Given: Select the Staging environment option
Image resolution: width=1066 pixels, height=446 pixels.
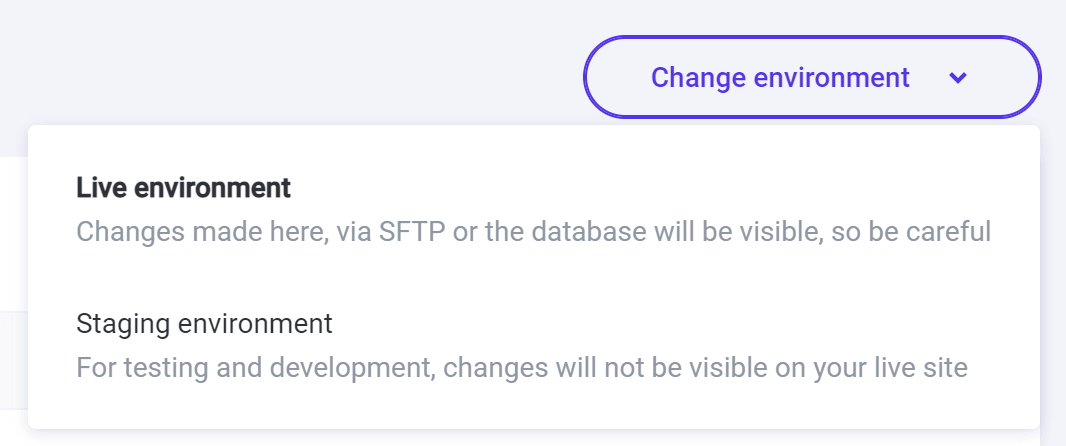Looking at the screenshot, I should point(533,346).
